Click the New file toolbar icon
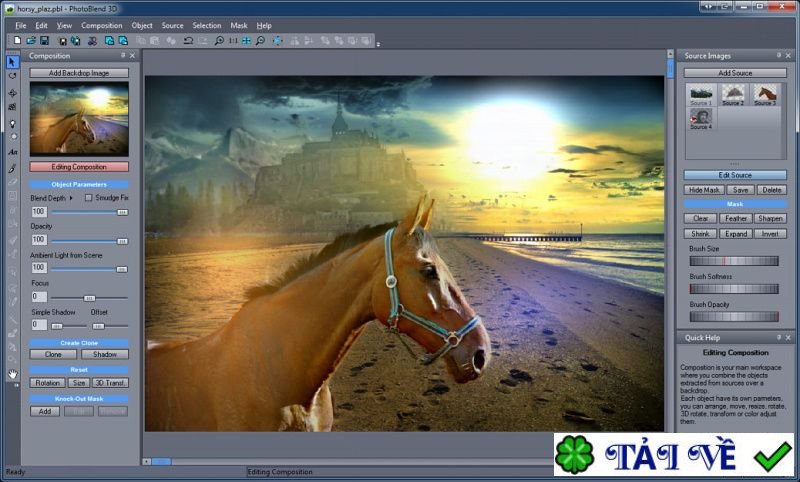 coord(17,40)
